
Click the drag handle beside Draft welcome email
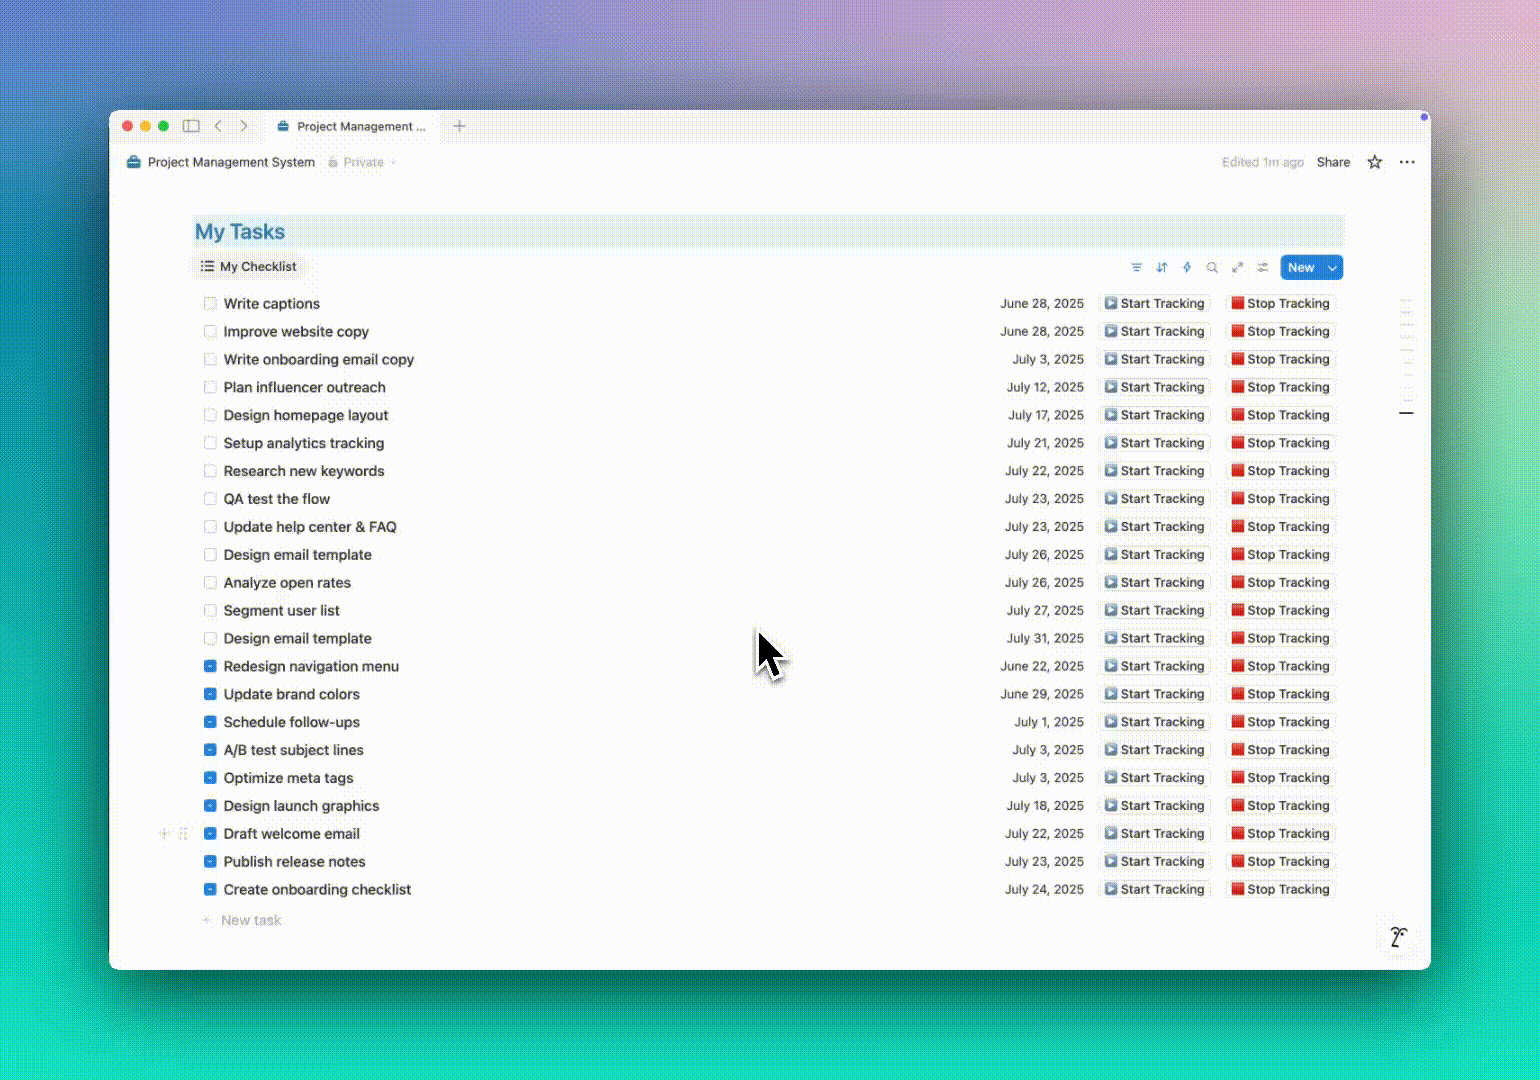[183, 833]
